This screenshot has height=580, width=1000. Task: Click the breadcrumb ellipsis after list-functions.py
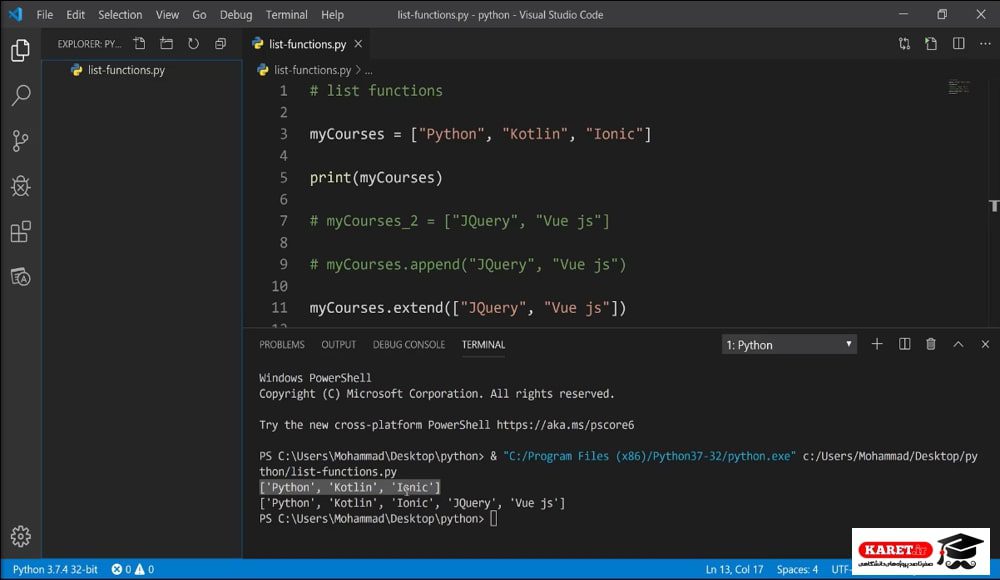369,70
